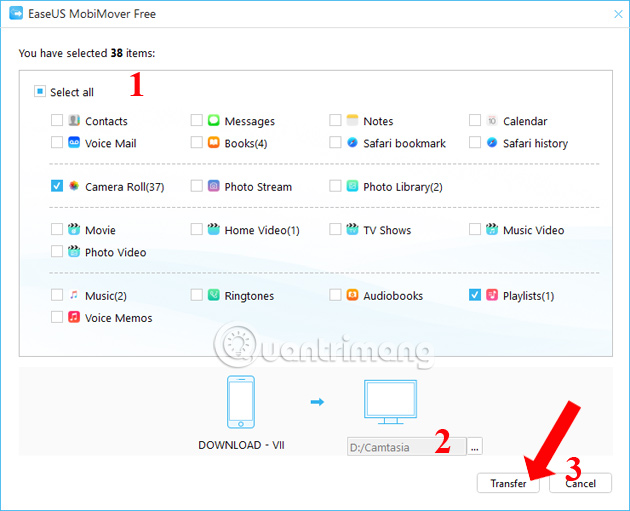Check the Music(2) checkbox
Image resolution: width=630 pixels, height=511 pixels.
coord(57,295)
